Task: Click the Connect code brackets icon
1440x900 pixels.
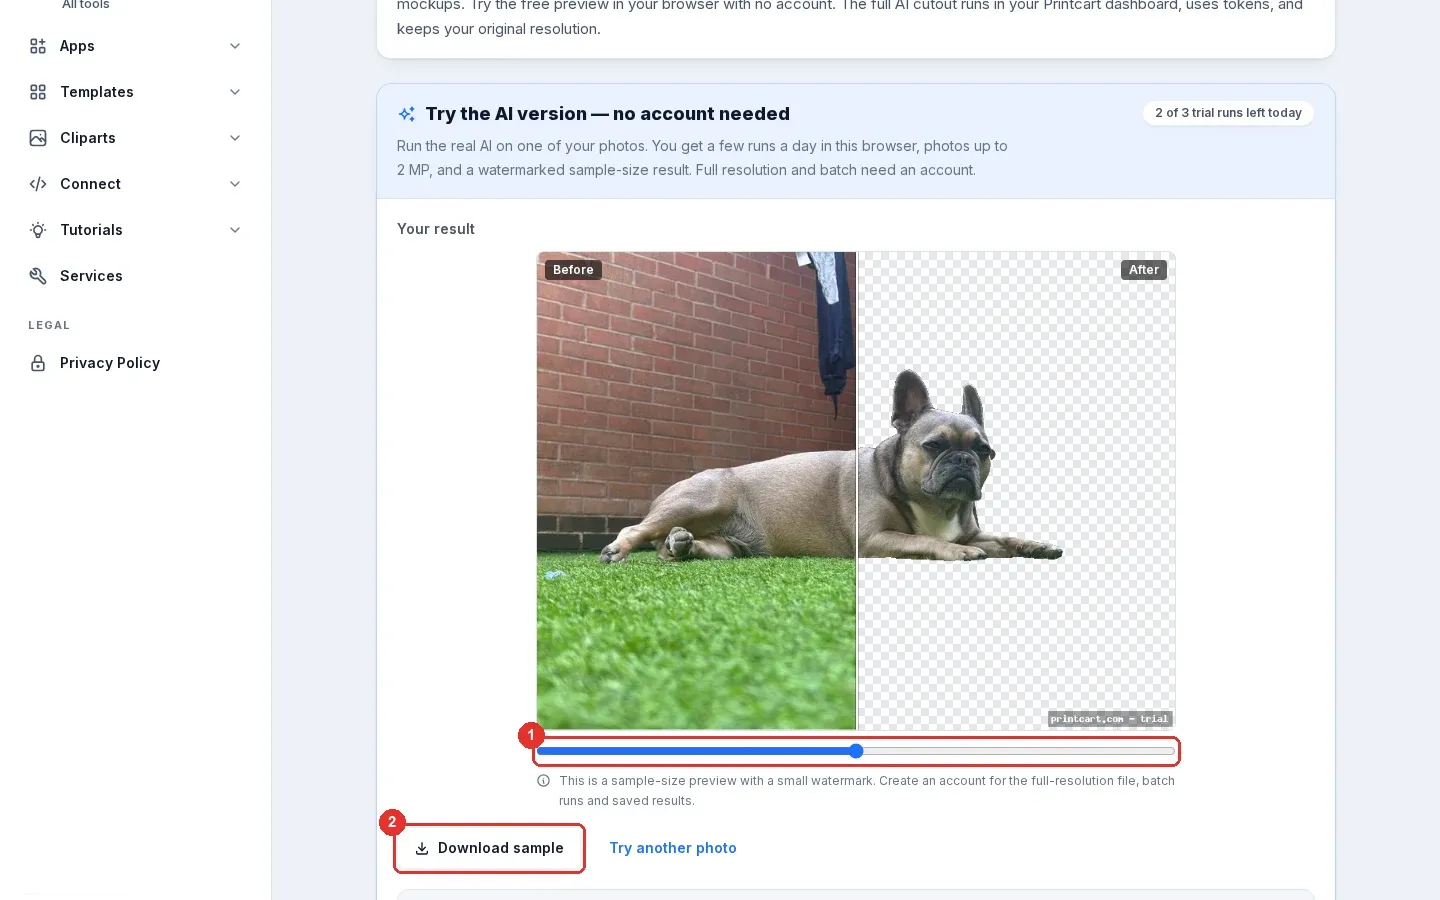Action: pos(38,184)
